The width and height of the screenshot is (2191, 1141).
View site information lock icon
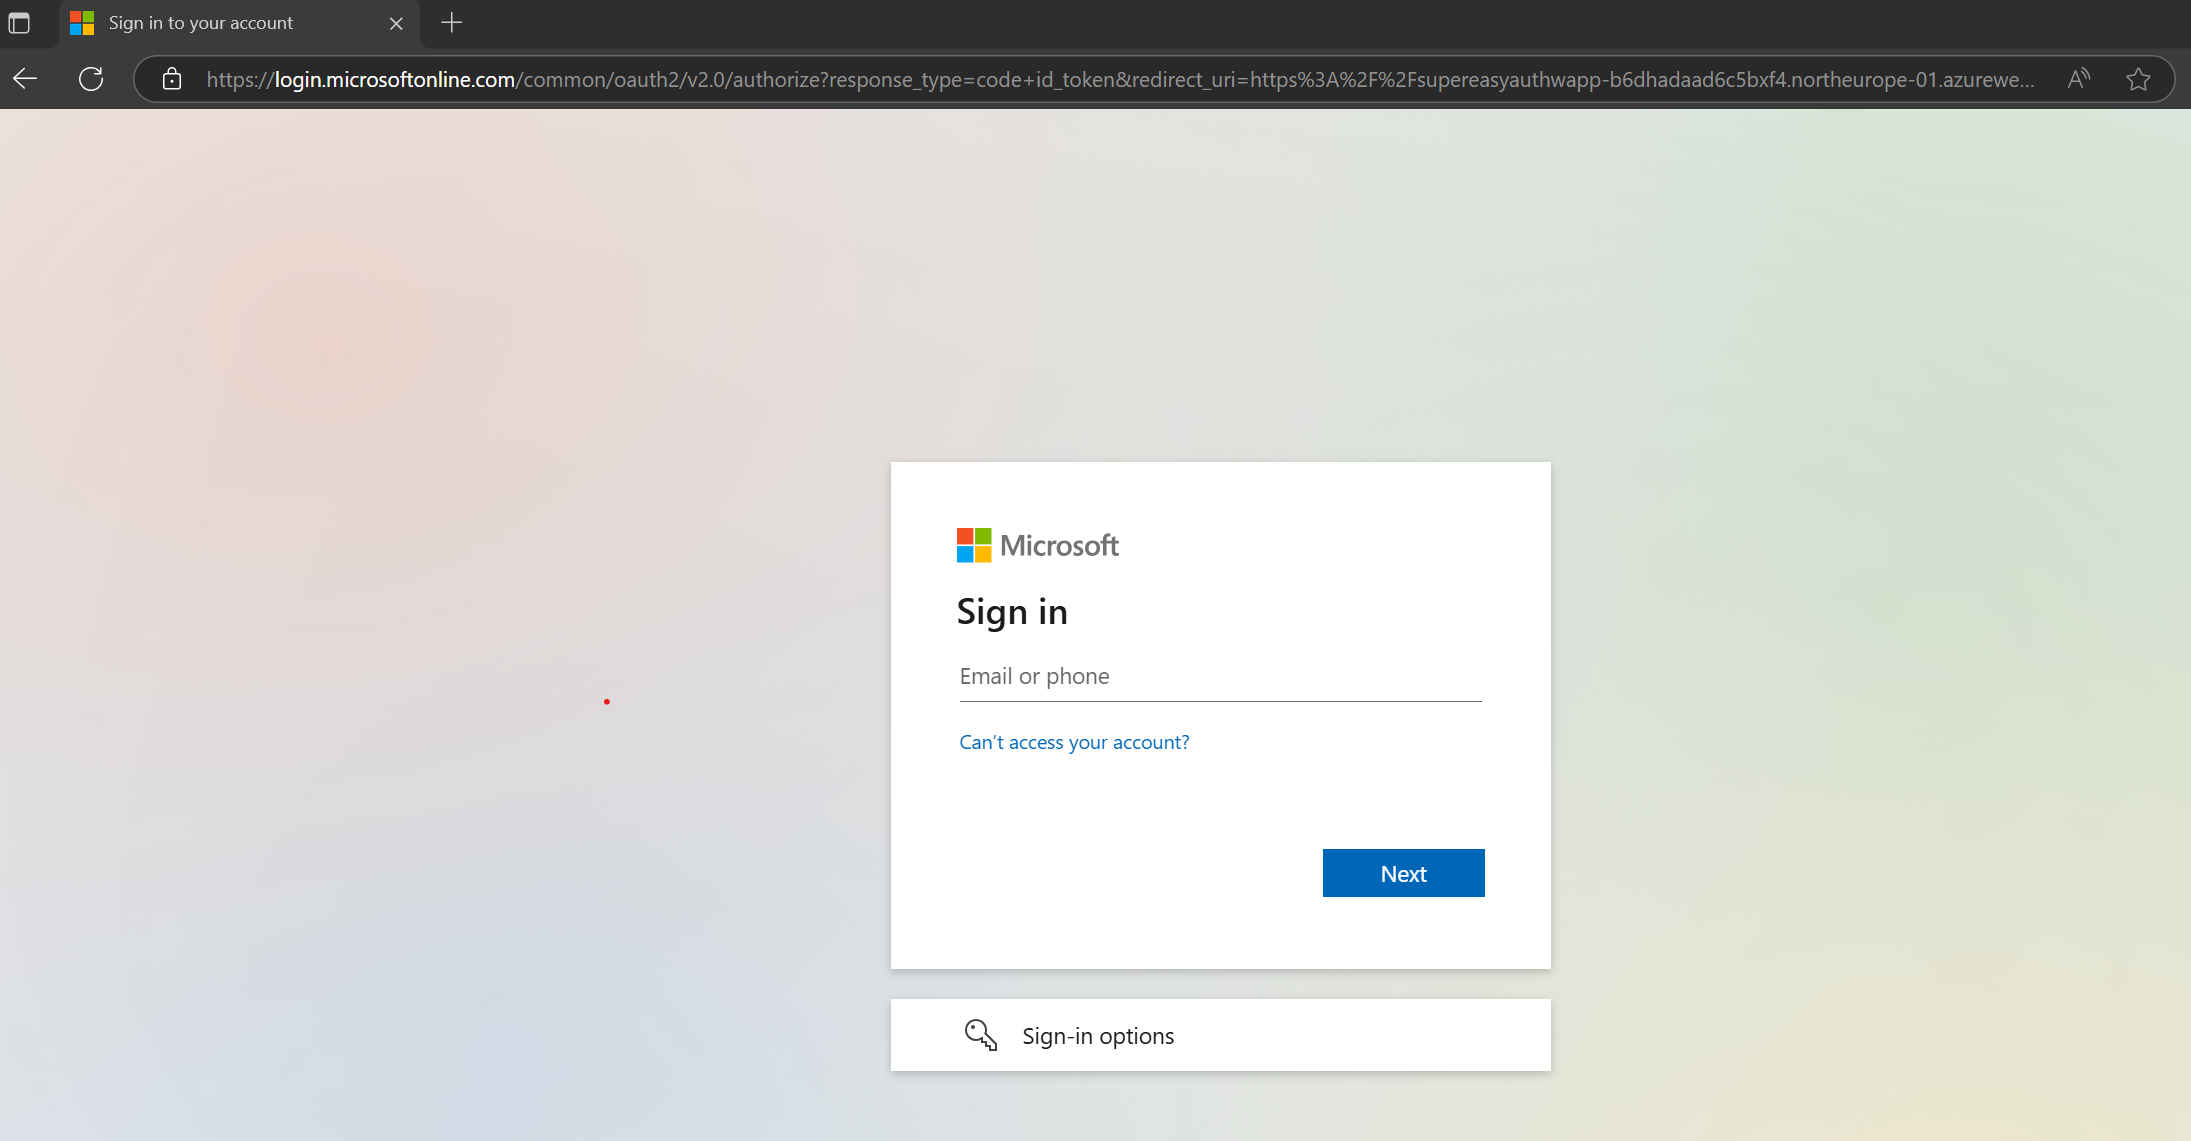pyautogui.click(x=172, y=79)
